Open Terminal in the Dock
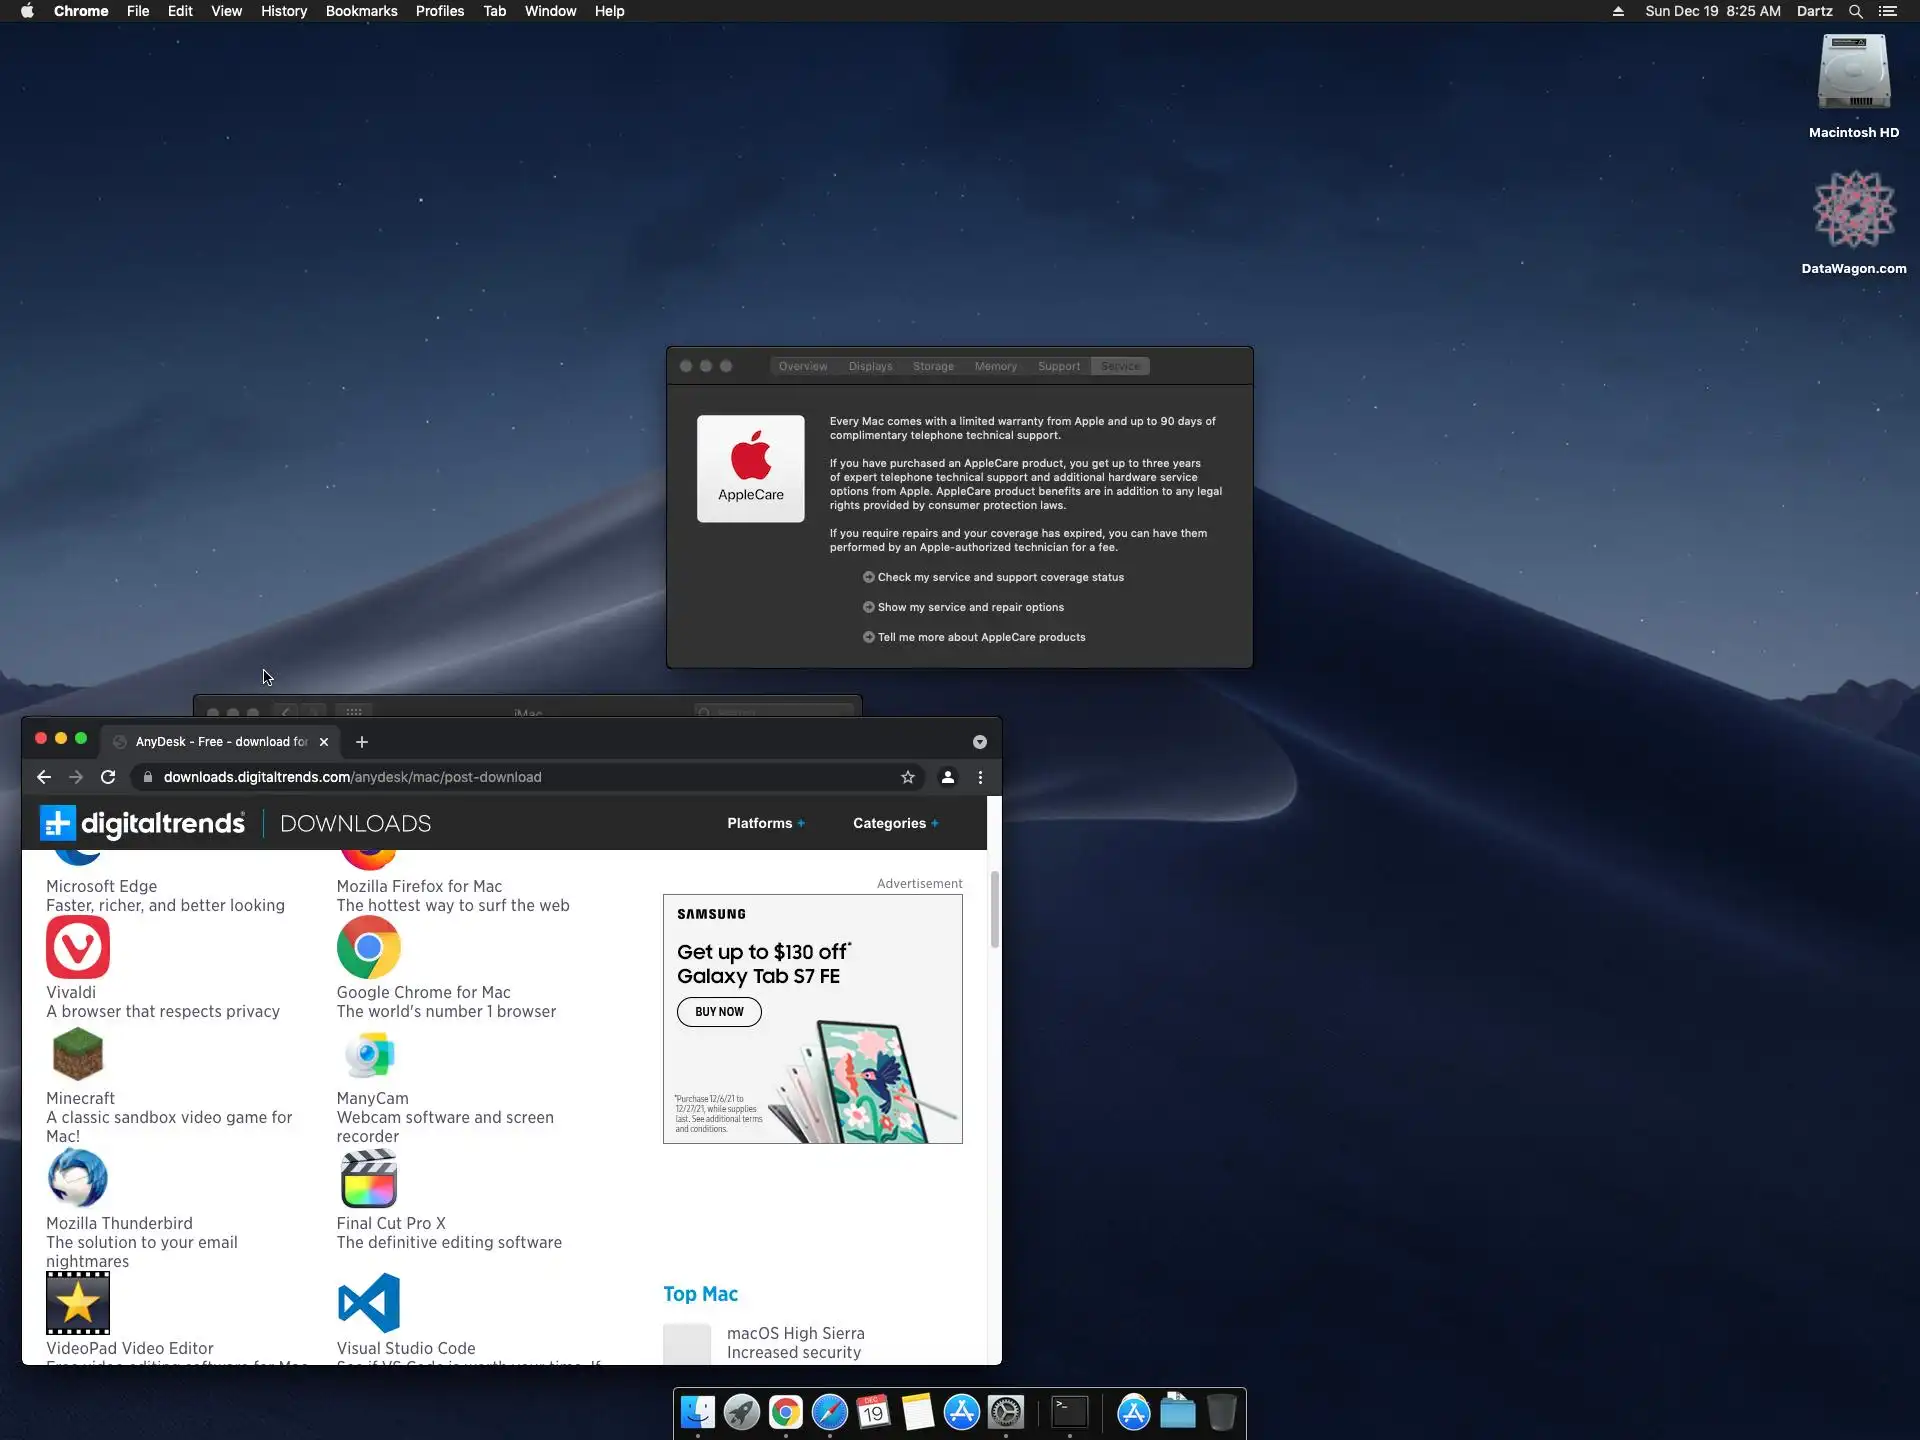This screenshot has height=1440, width=1920. [1070, 1412]
